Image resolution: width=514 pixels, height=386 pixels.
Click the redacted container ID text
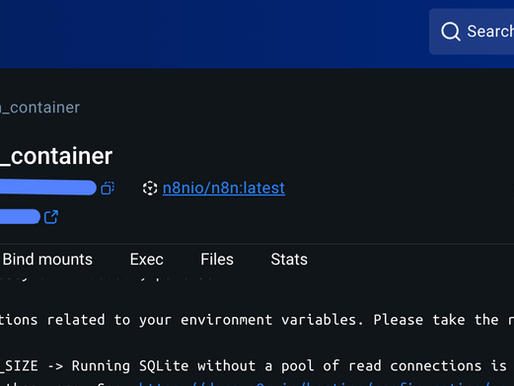pyautogui.click(x=48, y=188)
